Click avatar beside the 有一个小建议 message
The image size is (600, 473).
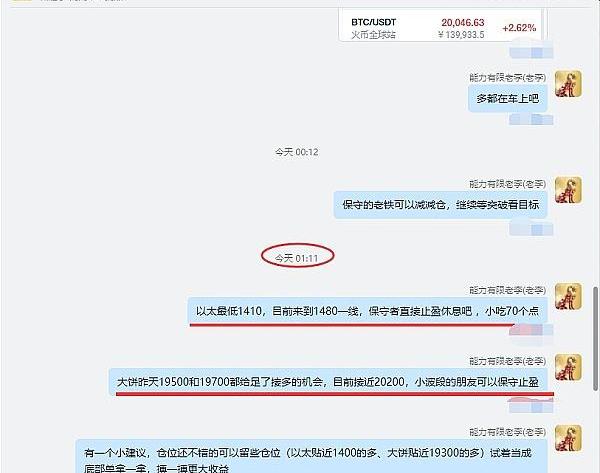(x=568, y=441)
